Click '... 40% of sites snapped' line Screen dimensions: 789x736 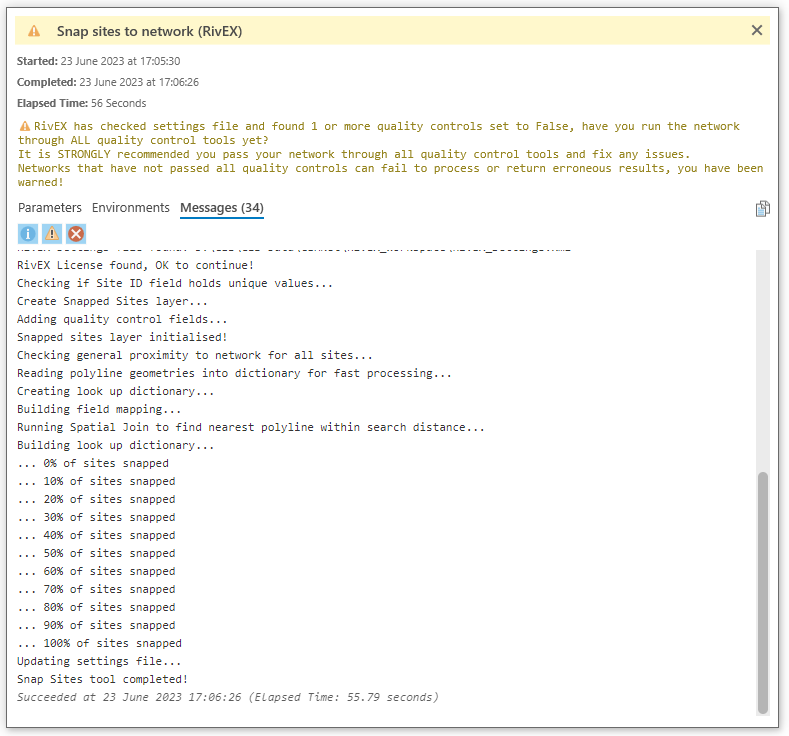(96, 535)
